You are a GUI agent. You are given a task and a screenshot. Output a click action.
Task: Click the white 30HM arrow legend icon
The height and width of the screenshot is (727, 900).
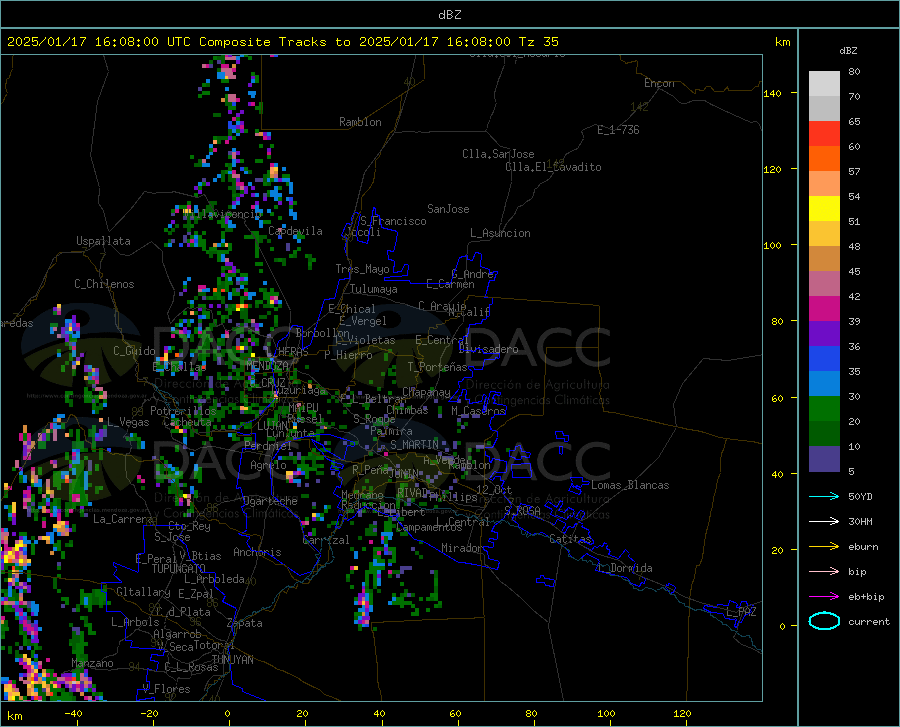click(824, 521)
